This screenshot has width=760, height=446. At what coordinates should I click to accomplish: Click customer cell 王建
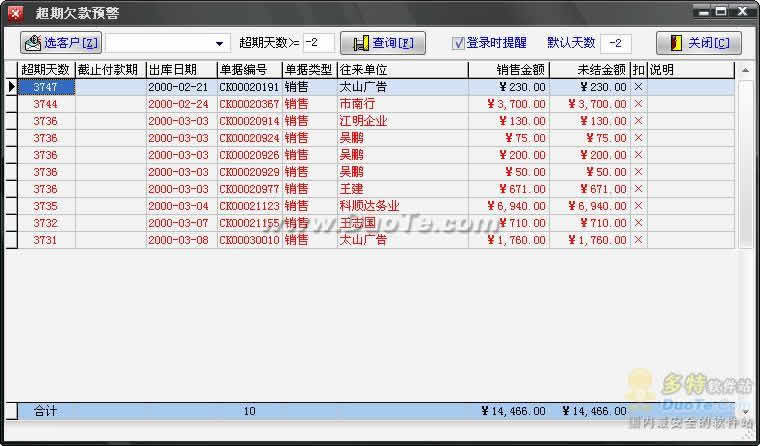click(403, 189)
